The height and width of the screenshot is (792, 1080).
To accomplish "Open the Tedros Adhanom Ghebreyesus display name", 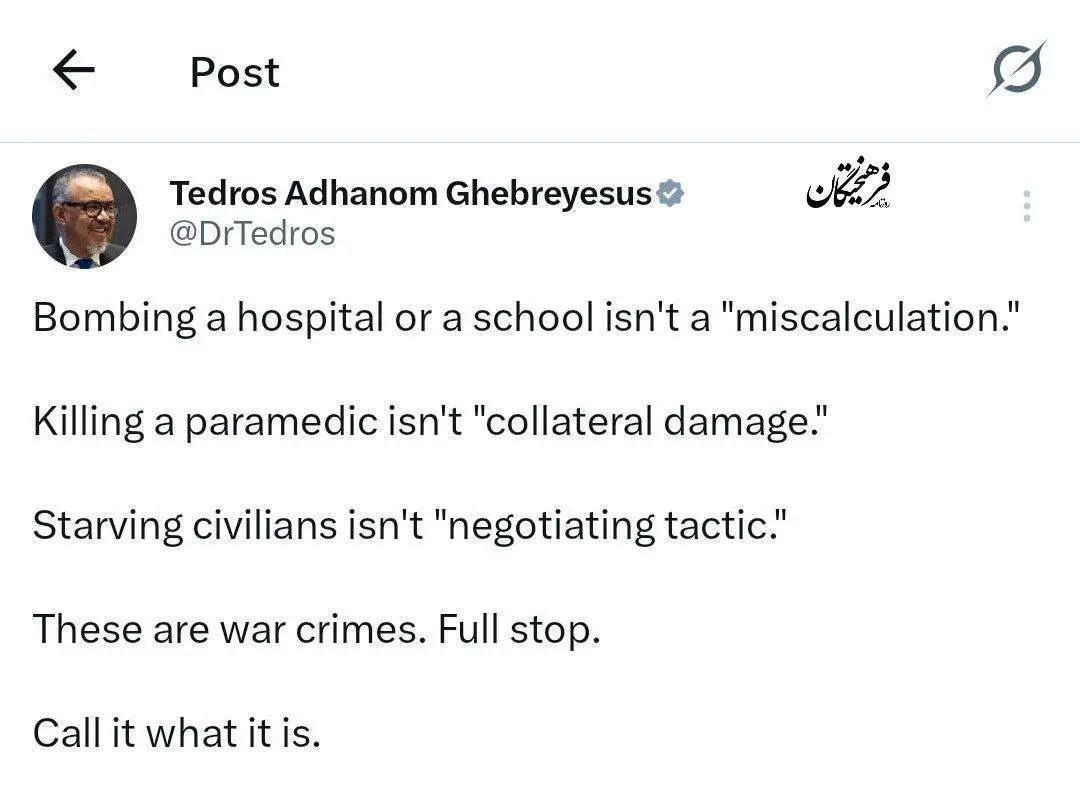I will (410, 194).
